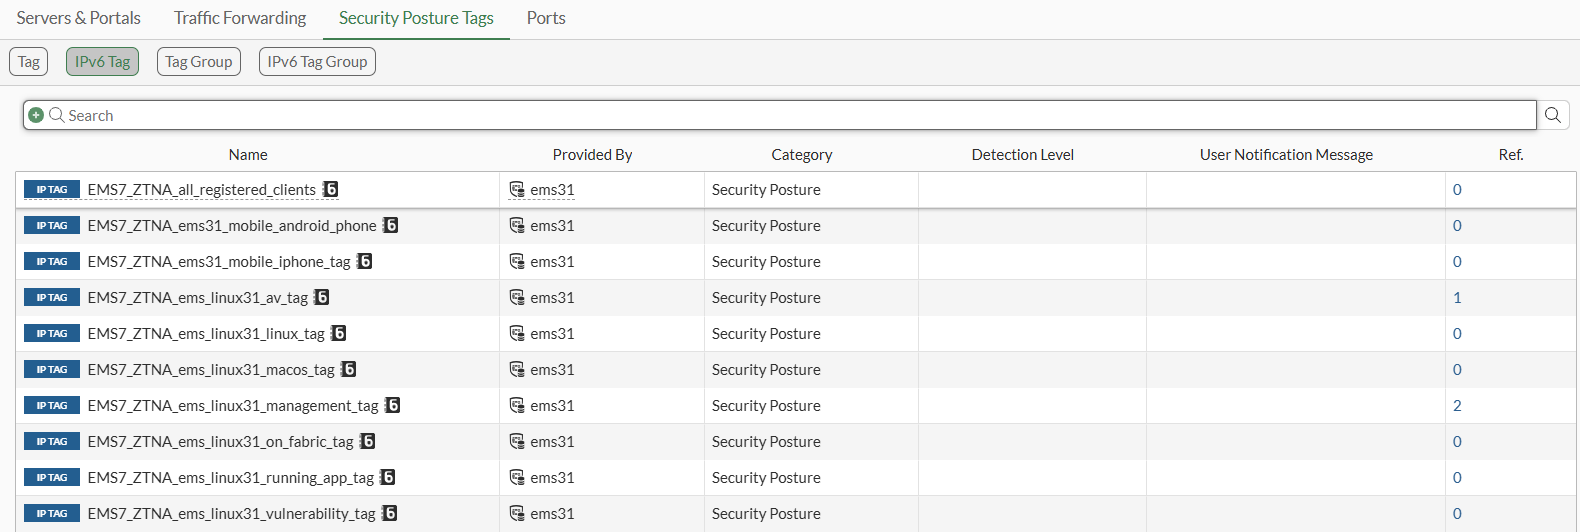This screenshot has width=1580, height=532.
Task: Click ems31 provider icon in management_tag row
Action: (x=517, y=405)
